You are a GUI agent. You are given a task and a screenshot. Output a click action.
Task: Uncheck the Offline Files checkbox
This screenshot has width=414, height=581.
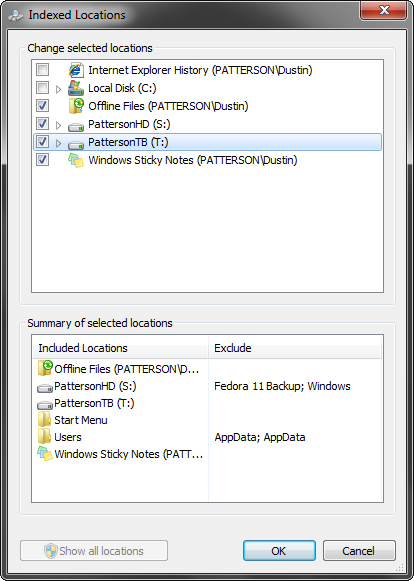(42, 106)
